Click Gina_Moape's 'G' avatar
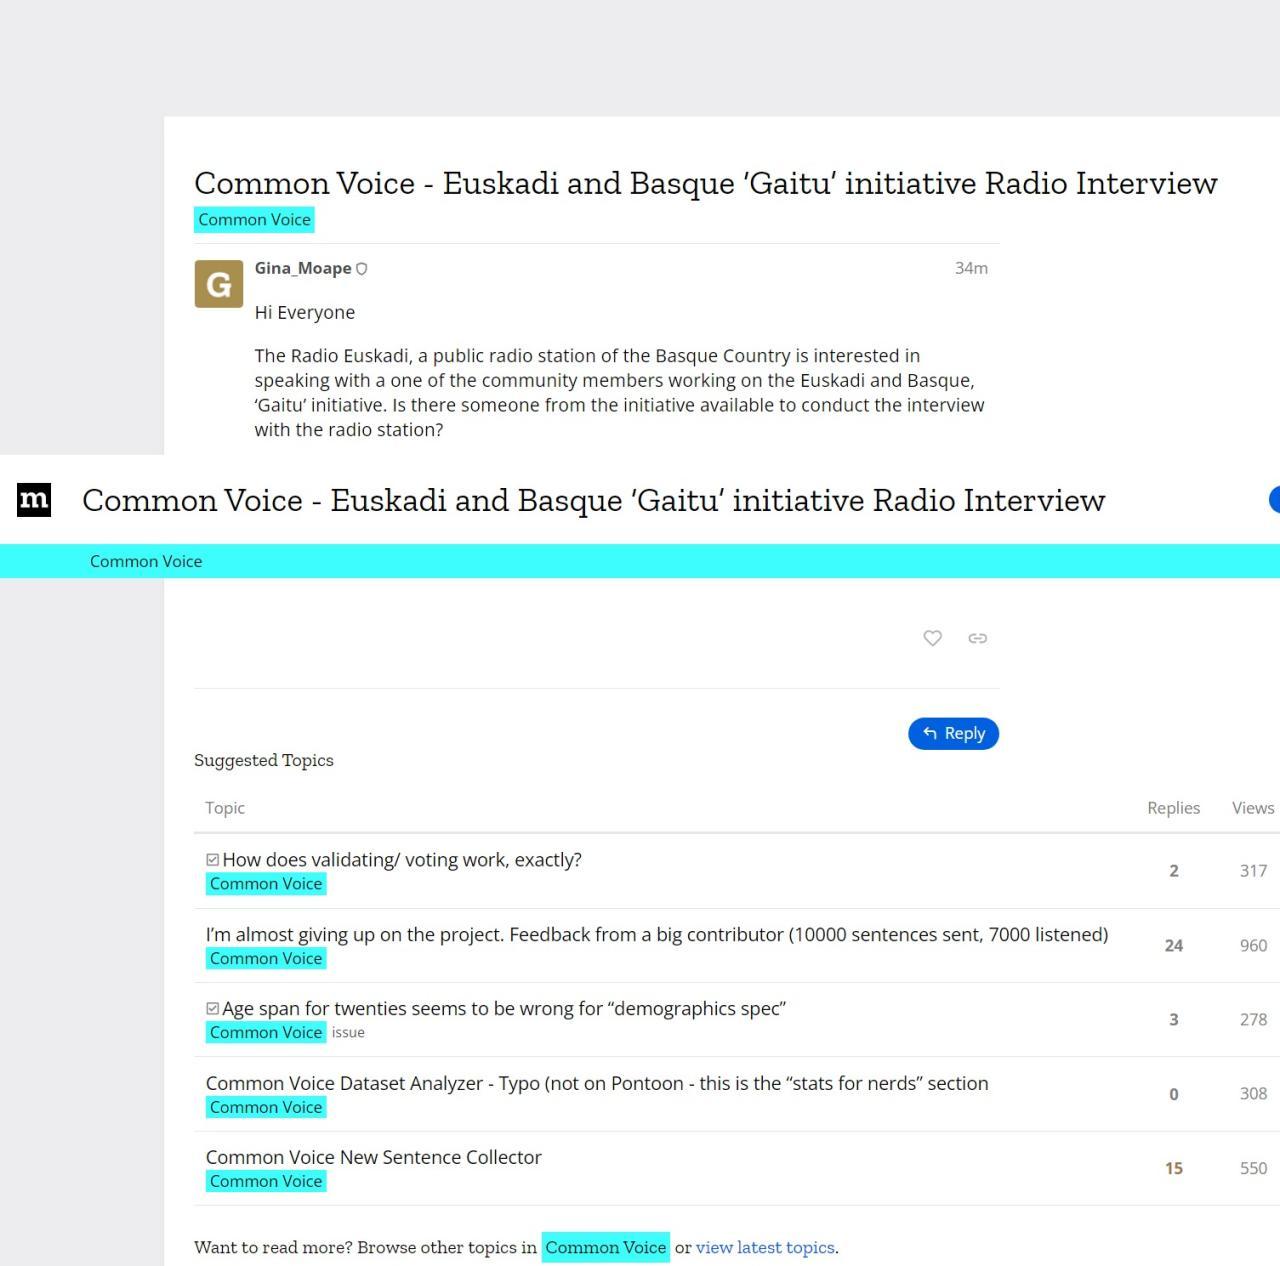Viewport: 1280px width, 1266px height. coord(218,284)
